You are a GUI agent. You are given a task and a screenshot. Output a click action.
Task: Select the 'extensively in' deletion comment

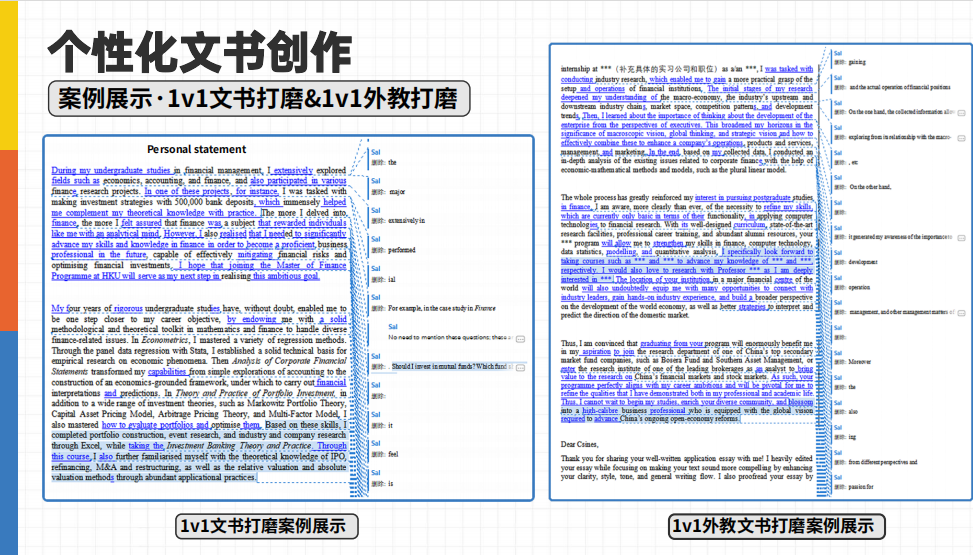398,220
